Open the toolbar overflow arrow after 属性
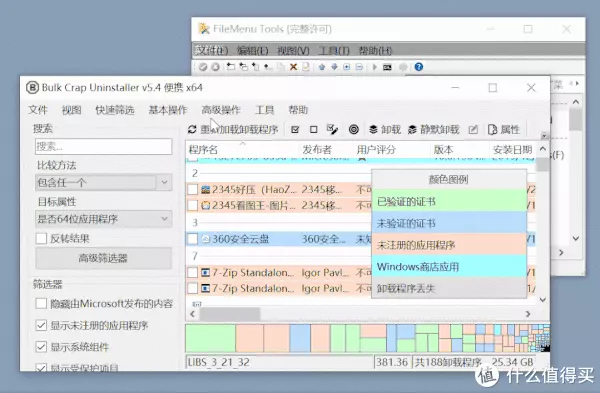 (x=544, y=136)
